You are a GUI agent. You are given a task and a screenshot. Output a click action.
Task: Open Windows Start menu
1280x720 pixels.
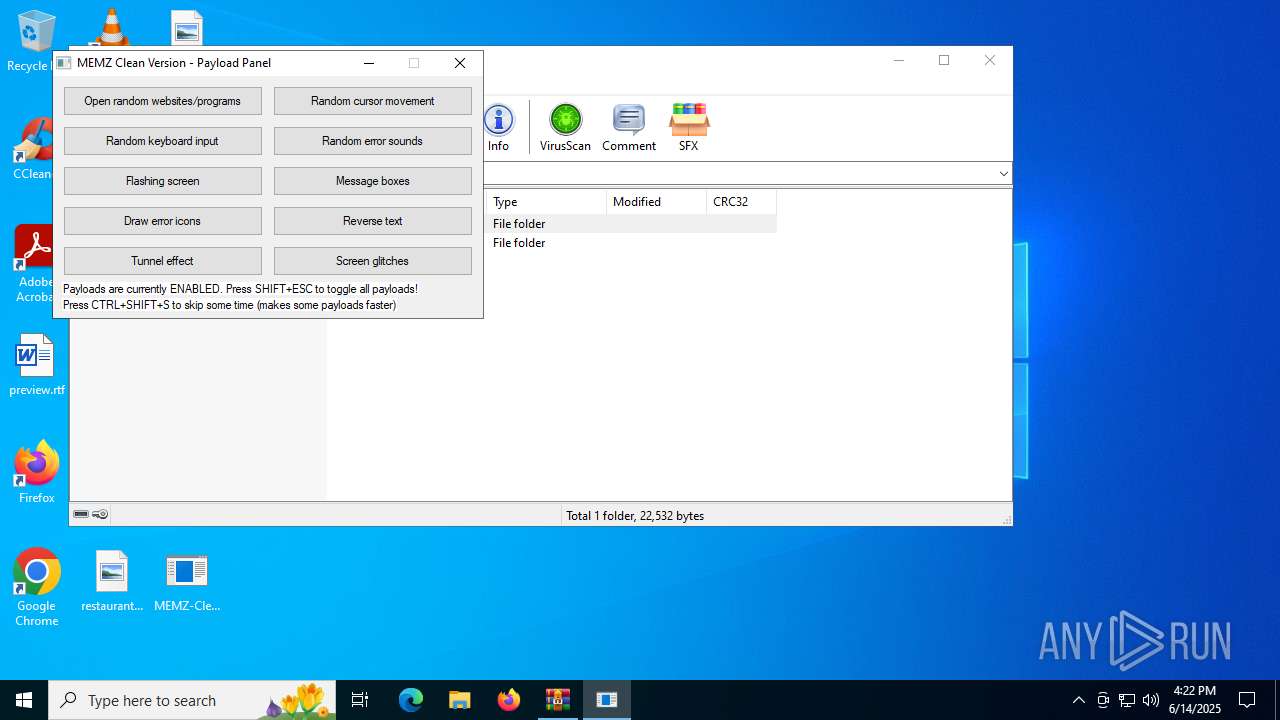point(24,700)
